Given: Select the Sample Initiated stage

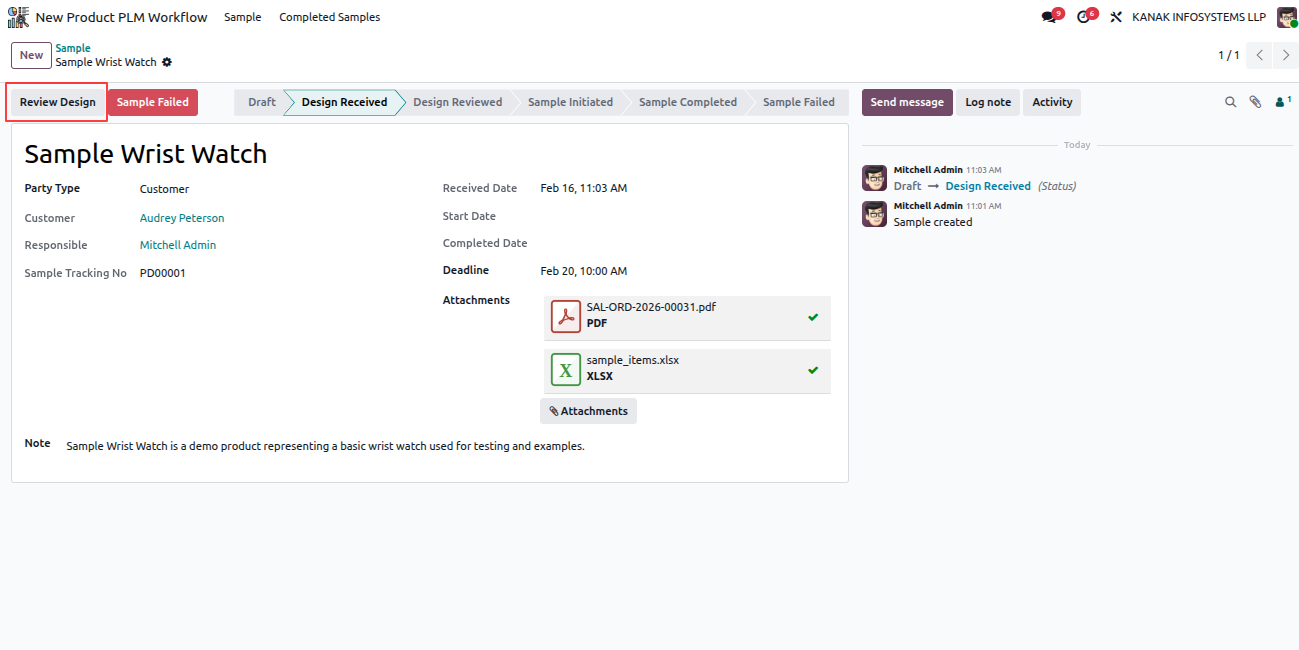Looking at the screenshot, I should (570, 102).
